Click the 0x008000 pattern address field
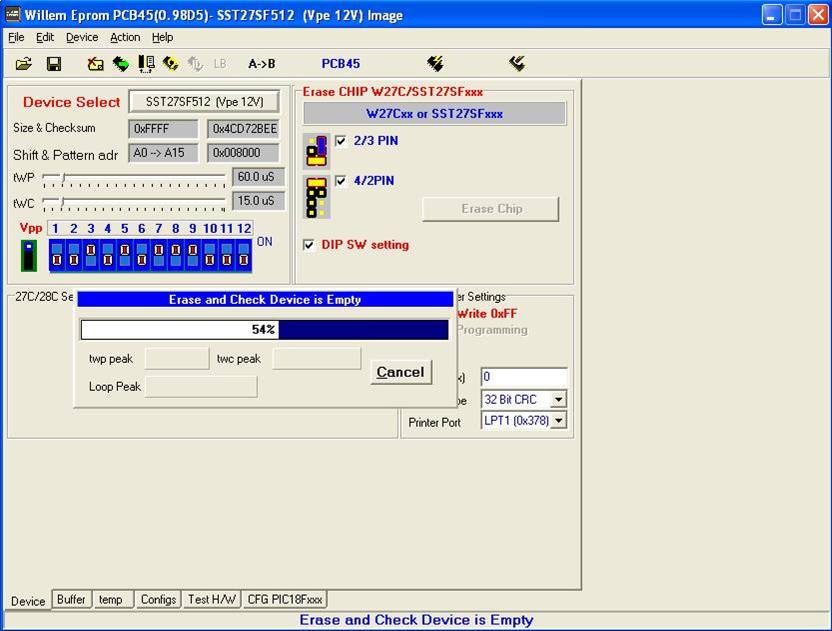Image resolution: width=832 pixels, height=631 pixels. coord(244,153)
